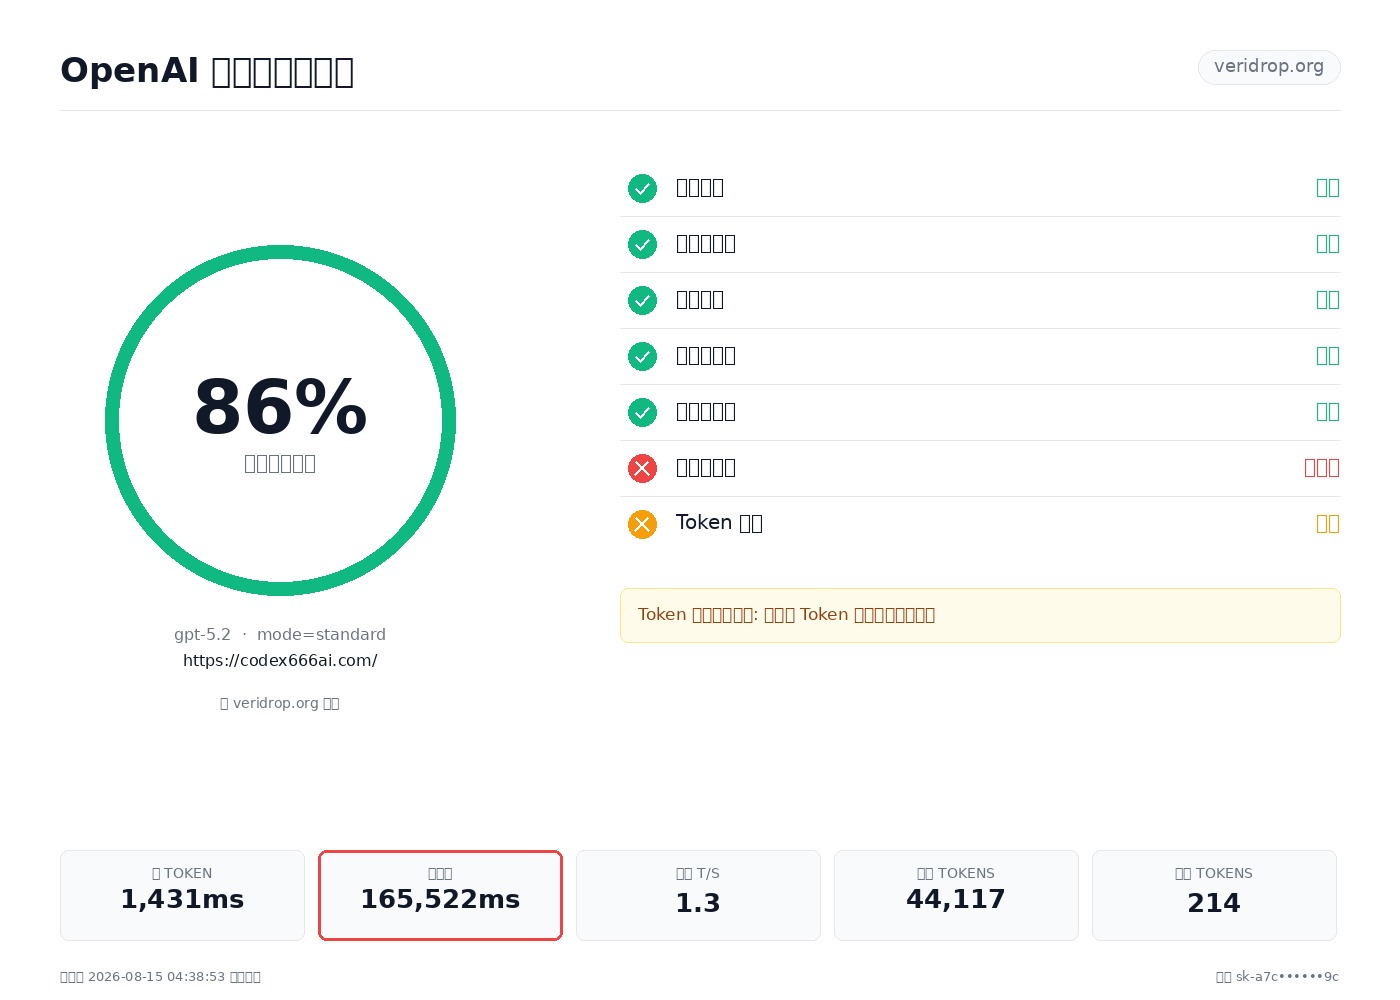This screenshot has width=1400, height=1000.
Task: Click the gpt-5.2 mode=standard label
Action: (280, 634)
